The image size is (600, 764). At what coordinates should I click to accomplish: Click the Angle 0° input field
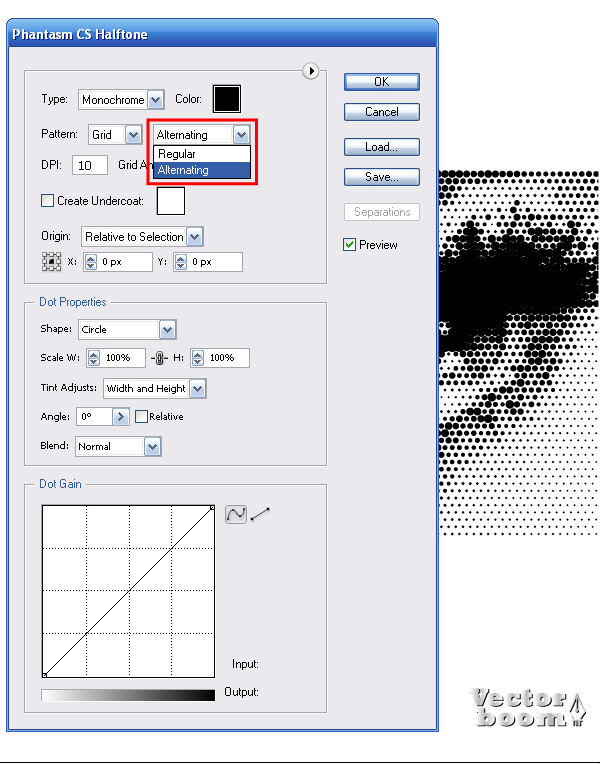click(x=95, y=417)
